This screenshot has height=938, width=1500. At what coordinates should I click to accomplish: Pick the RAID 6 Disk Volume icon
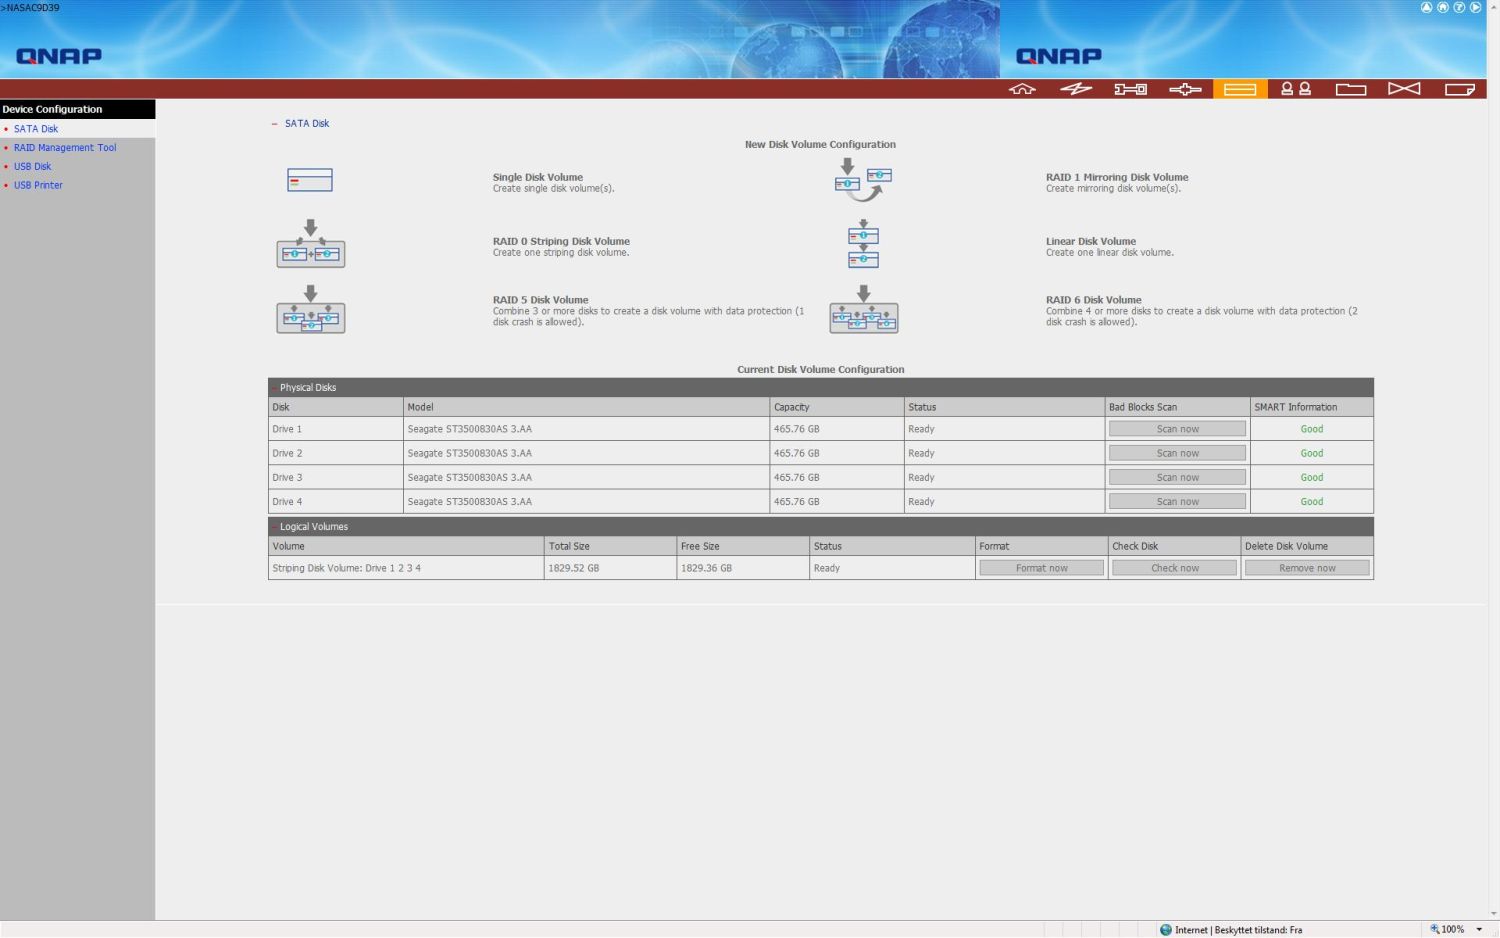point(863,310)
